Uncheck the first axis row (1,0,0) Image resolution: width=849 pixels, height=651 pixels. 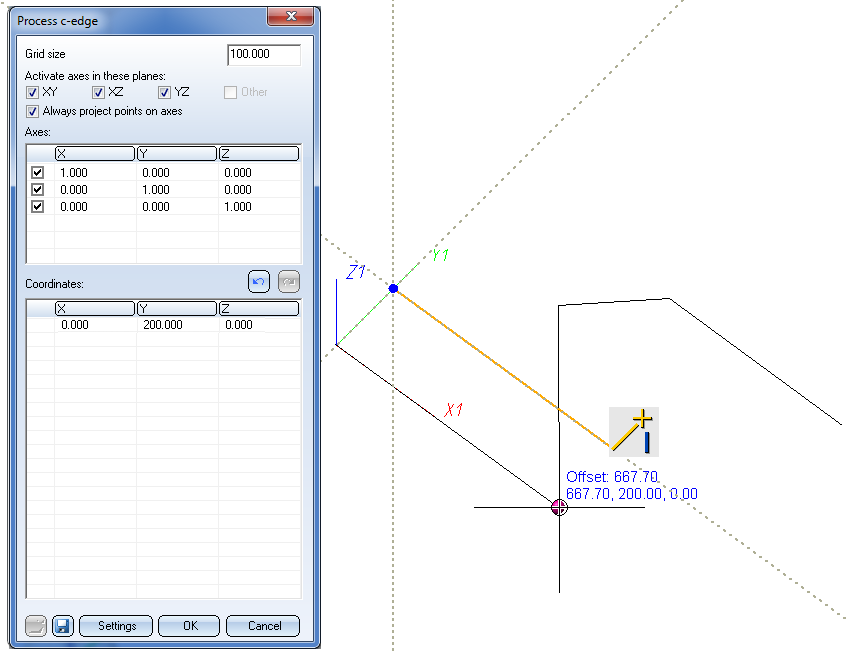pos(38,172)
